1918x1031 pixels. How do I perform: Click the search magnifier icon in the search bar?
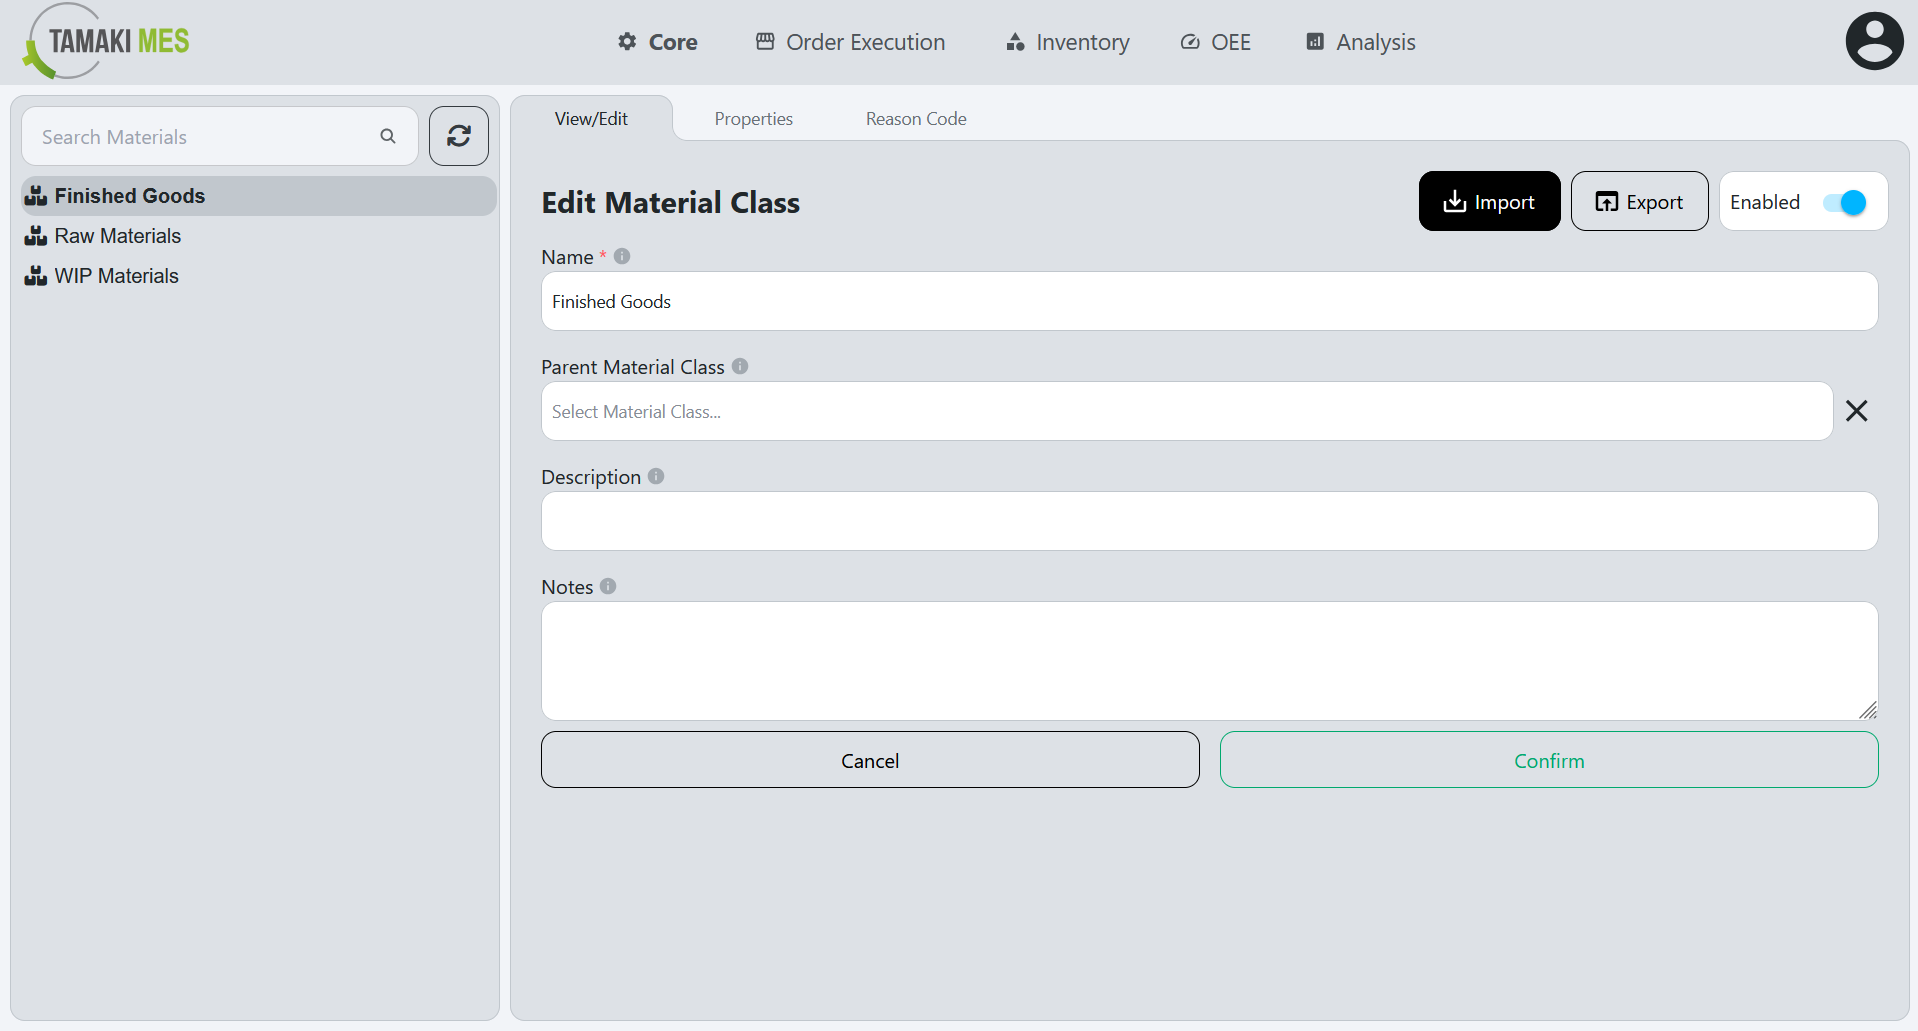click(x=388, y=135)
